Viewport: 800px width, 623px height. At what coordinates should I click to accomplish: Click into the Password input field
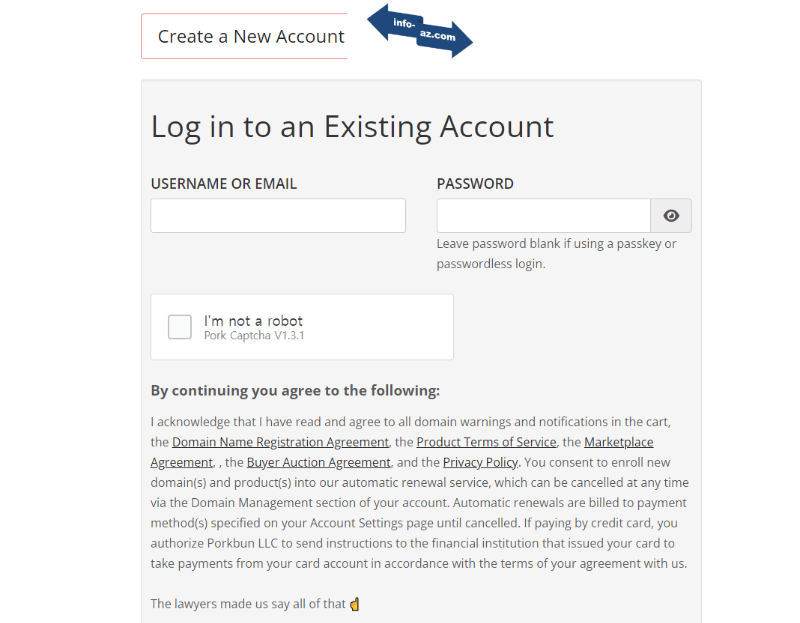(543, 216)
